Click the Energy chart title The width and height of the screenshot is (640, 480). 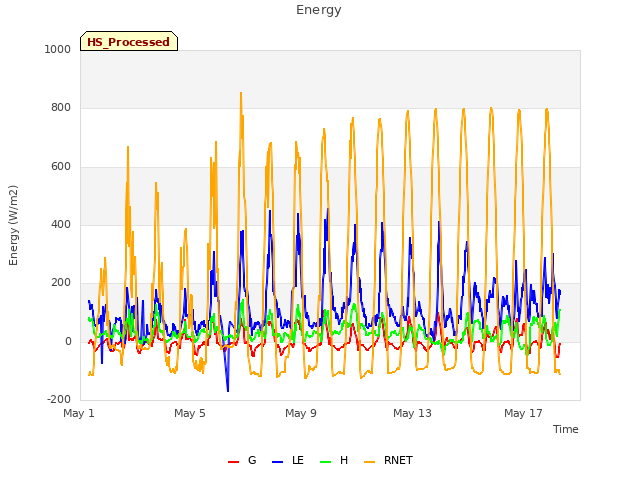click(319, 10)
